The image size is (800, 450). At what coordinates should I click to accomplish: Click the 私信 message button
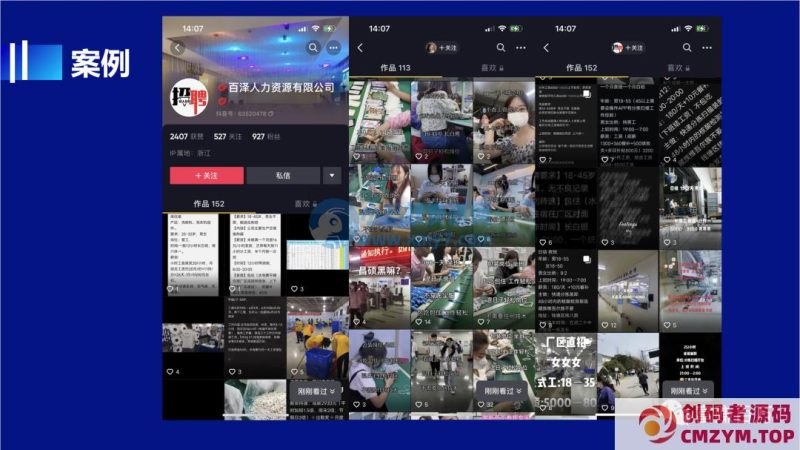click(283, 176)
